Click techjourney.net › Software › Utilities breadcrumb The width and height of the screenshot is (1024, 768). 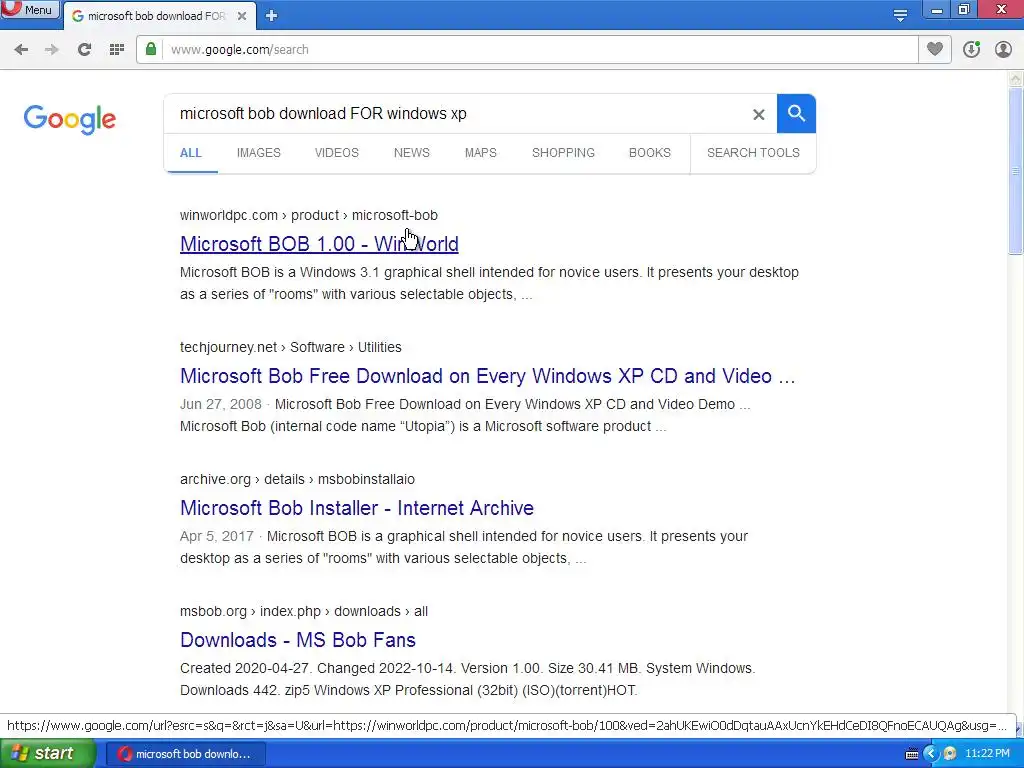[291, 347]
